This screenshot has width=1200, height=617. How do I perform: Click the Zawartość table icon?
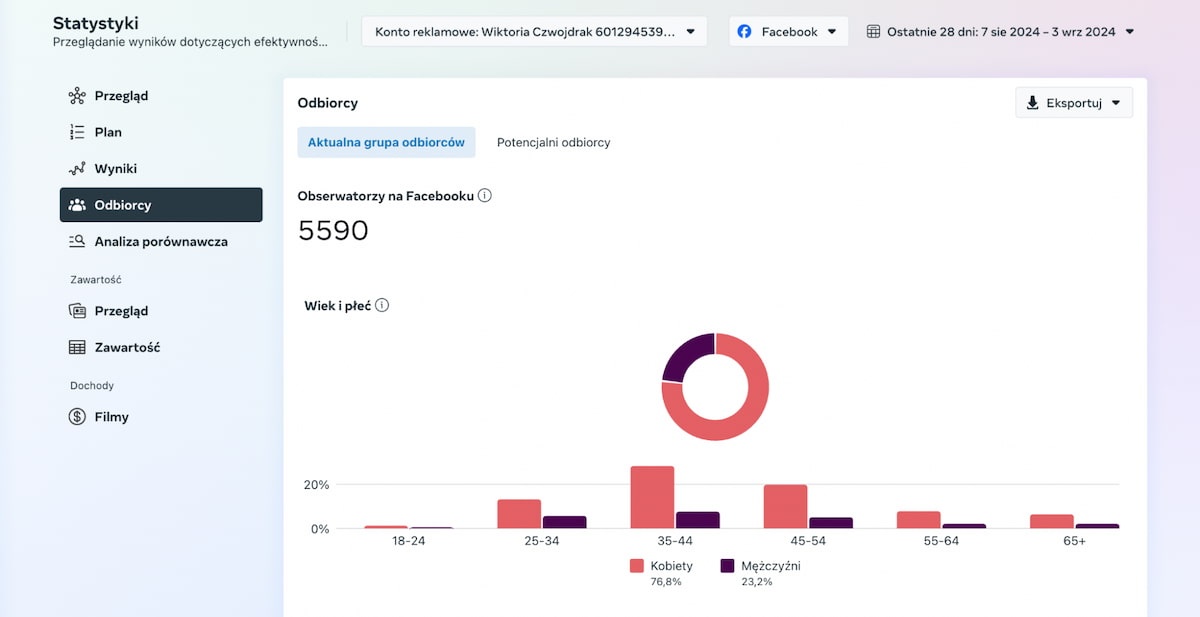point(77,348)
